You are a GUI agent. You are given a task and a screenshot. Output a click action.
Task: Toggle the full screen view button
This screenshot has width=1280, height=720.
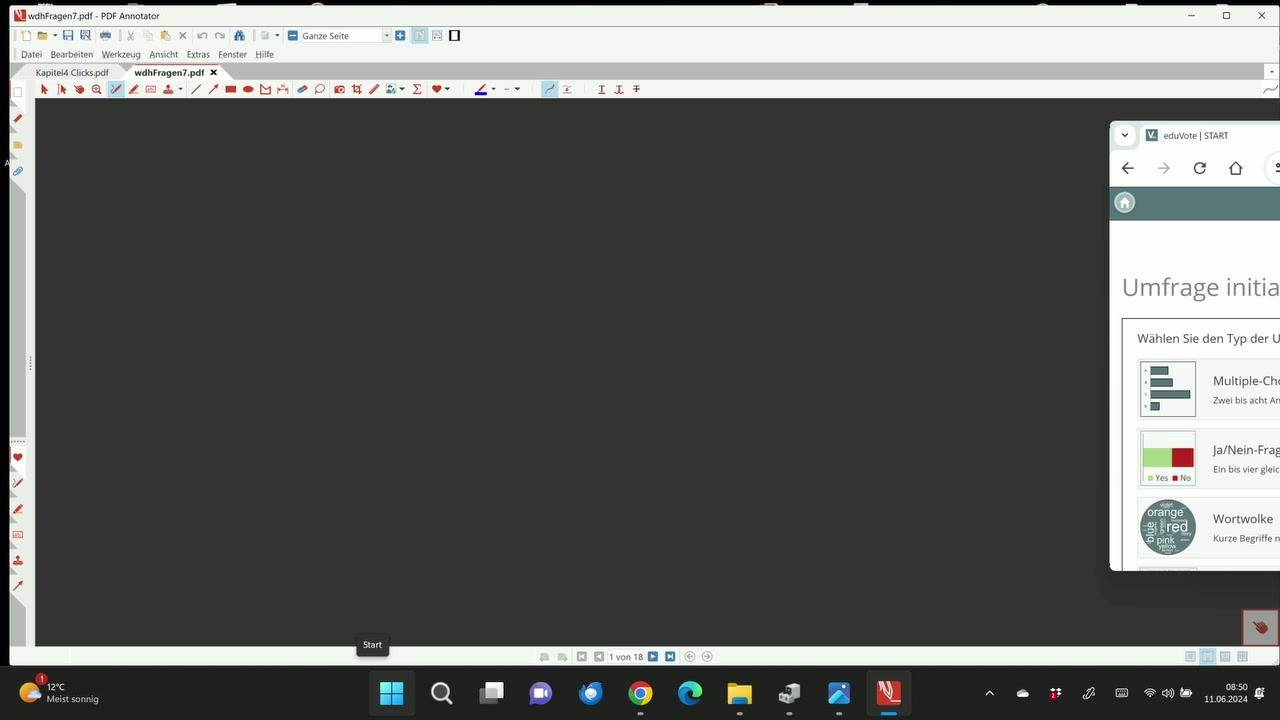click(x=455, y=36)
